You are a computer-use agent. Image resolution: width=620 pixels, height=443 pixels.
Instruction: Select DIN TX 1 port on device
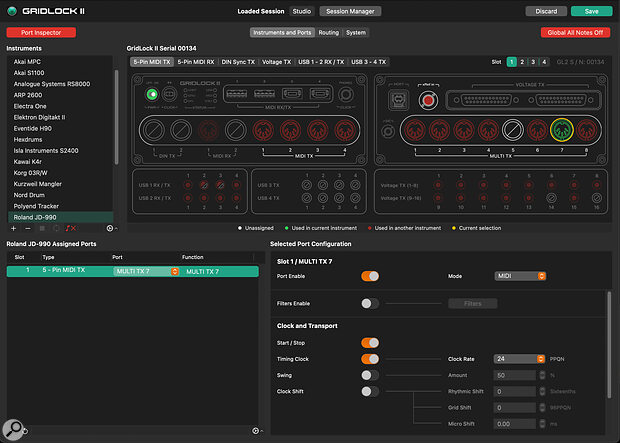[x=153, y=130]
